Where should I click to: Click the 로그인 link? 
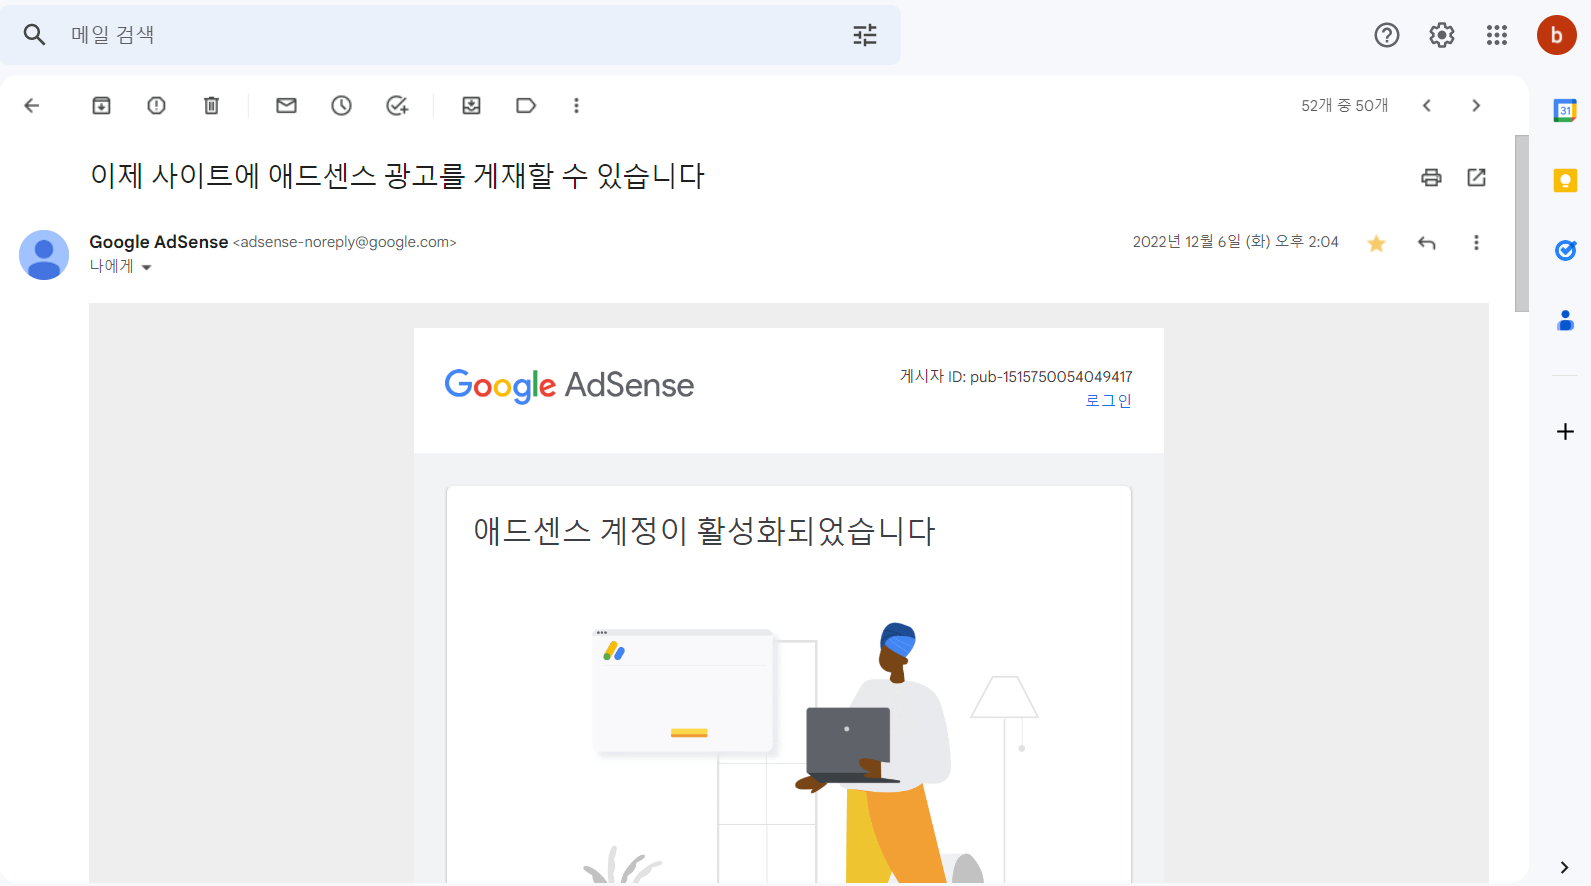pyautogui.click(x=1109, y=401)
